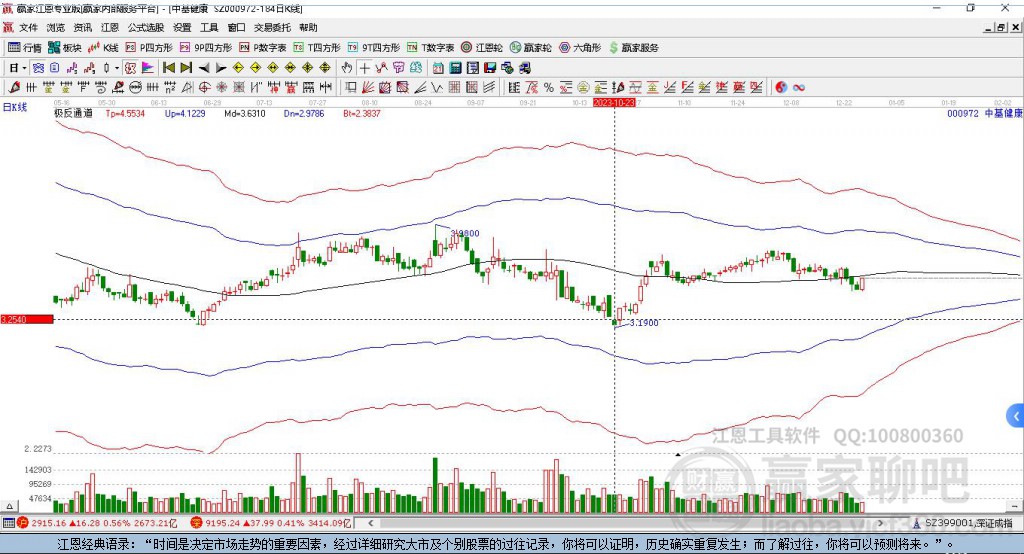Open the calculator icon
Viewport: 1024px width, 554px height.
coord(455,68)
